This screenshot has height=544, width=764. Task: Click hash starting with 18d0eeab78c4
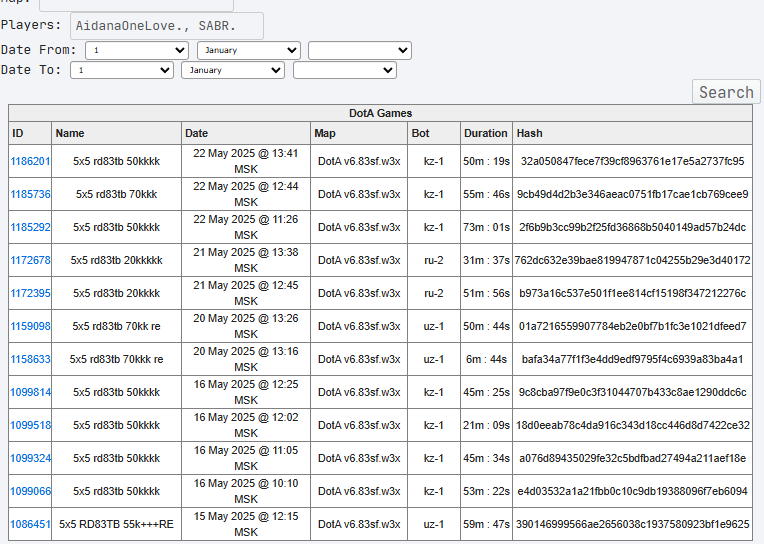click(x=632, y=425)
